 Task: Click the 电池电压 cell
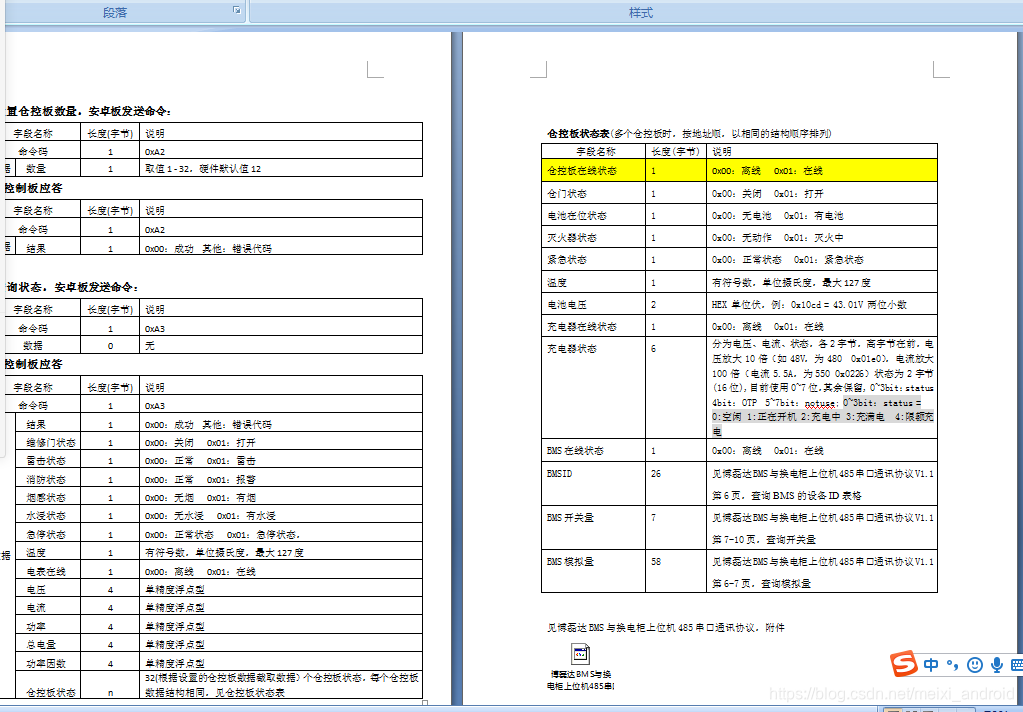pyautogui.click(x=593, y=304)
